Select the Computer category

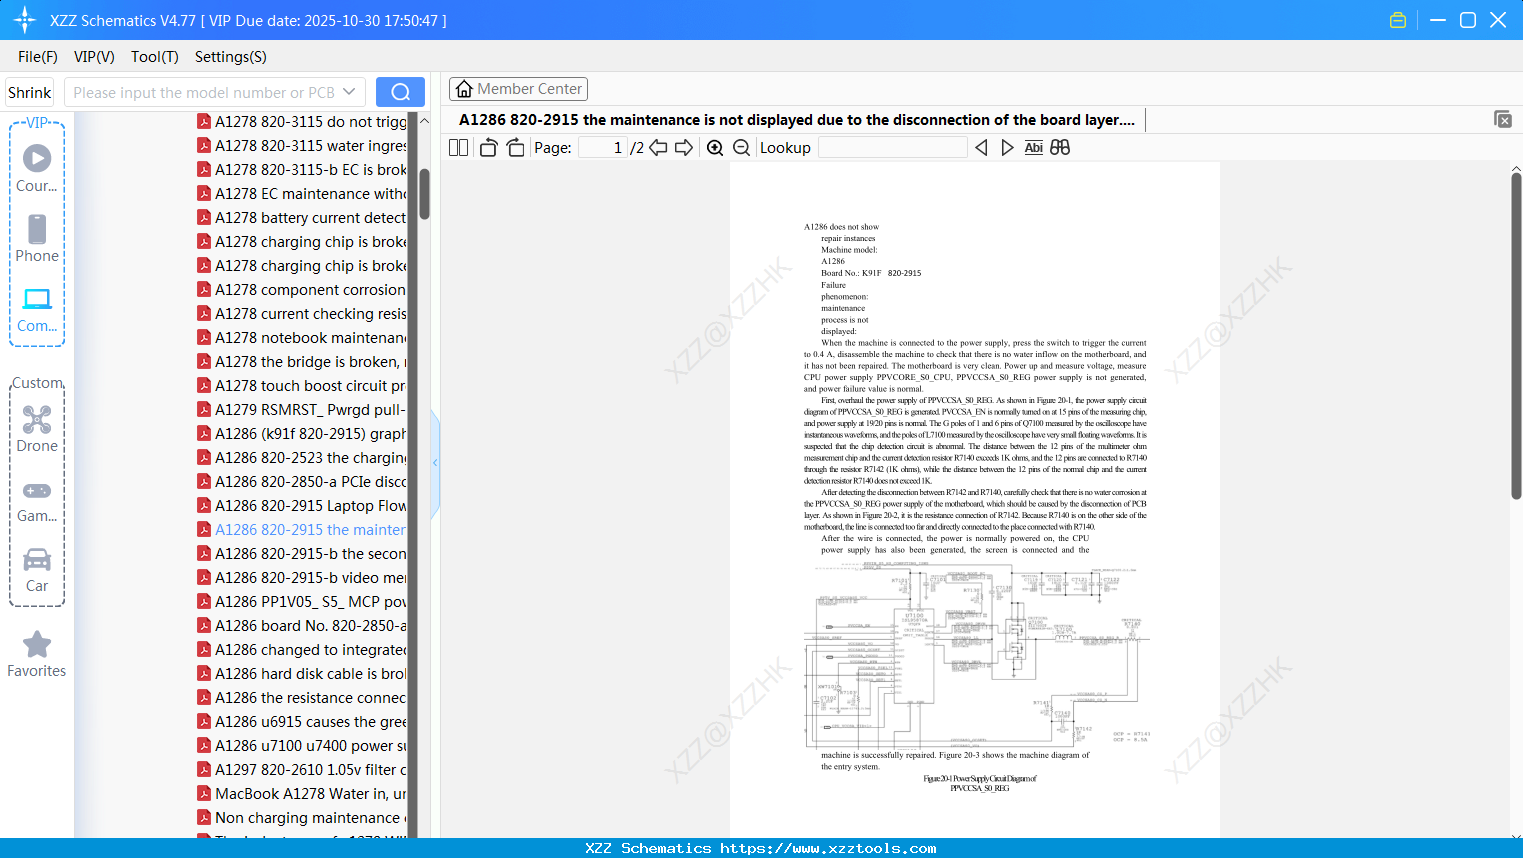(37, 309)
